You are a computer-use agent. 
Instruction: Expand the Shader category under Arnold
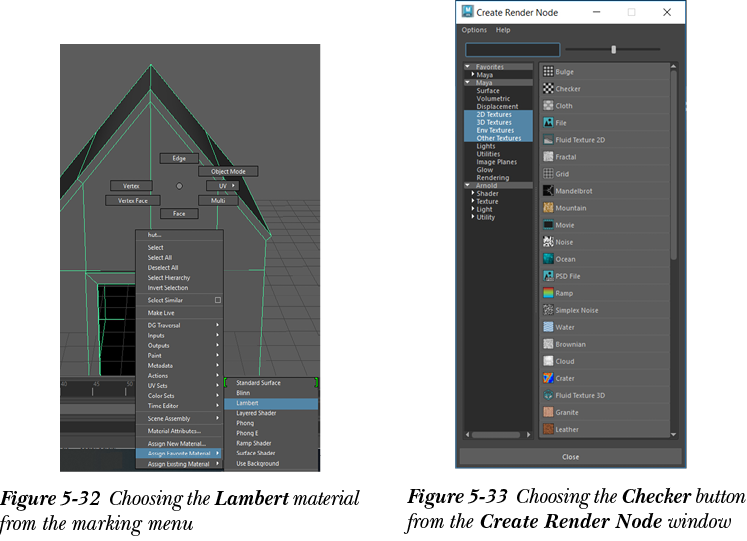[x=473, y=193]
